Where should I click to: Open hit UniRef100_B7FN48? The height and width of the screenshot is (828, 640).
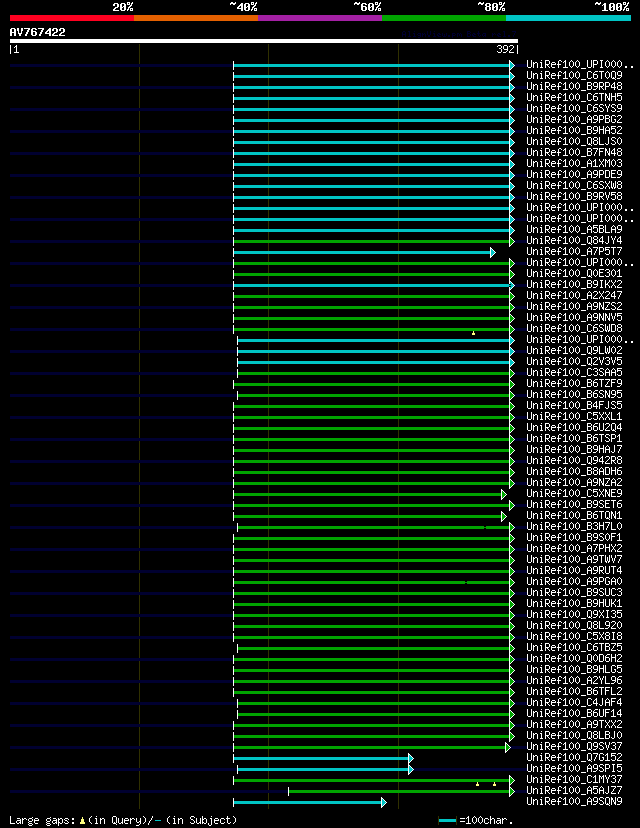[574, 153]
